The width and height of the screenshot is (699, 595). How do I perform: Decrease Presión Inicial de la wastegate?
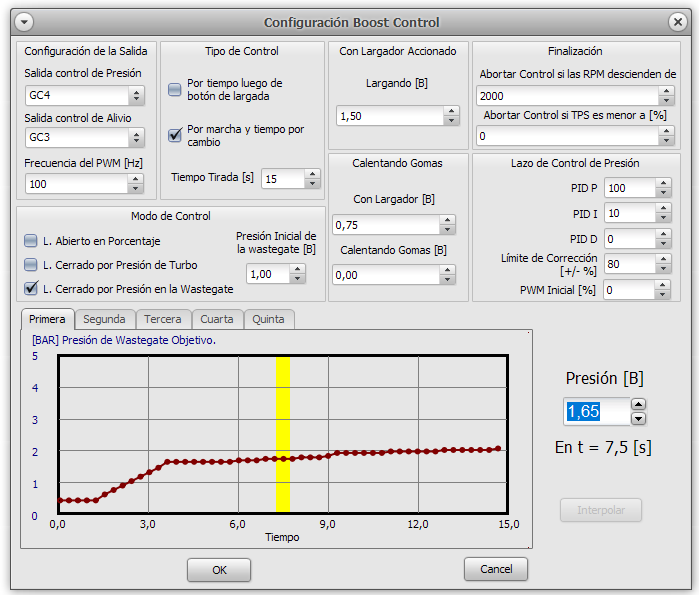pyautogui.click(x=297, y=279)
